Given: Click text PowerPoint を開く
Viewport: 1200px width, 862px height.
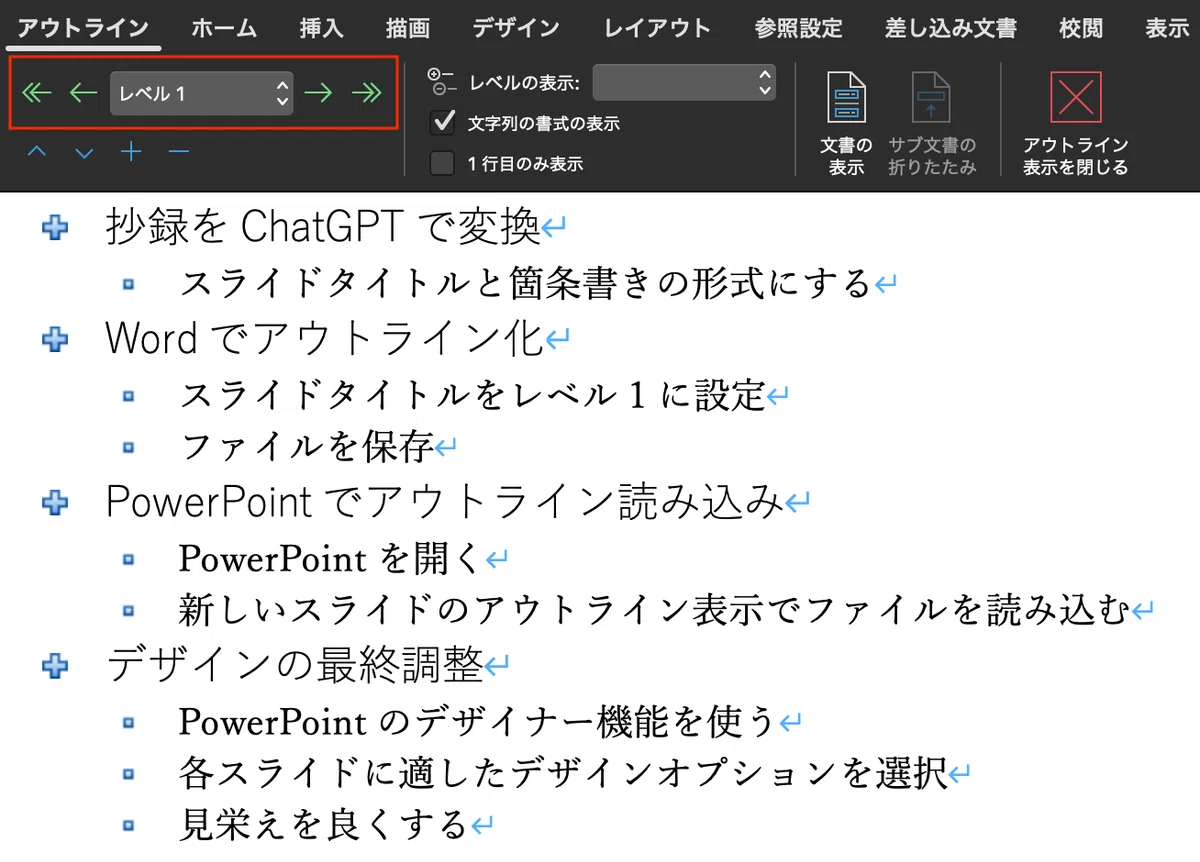Looking at the screenshot, I should click(x=331, y=558).
